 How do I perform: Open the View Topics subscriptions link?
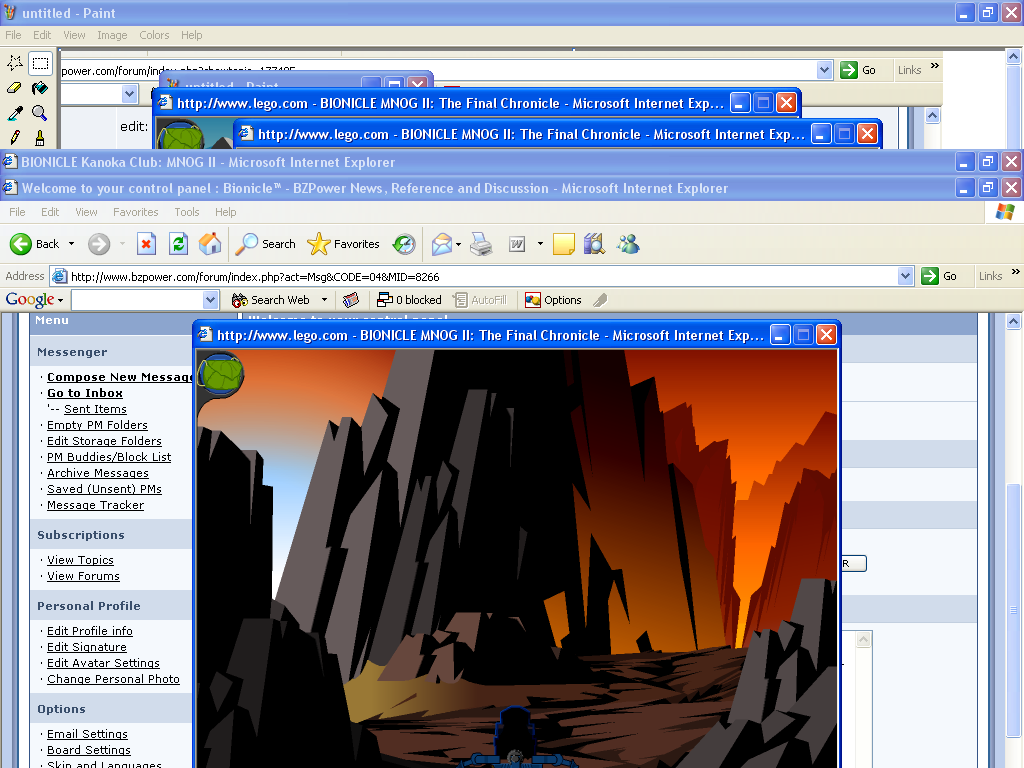tap(80, 560)
